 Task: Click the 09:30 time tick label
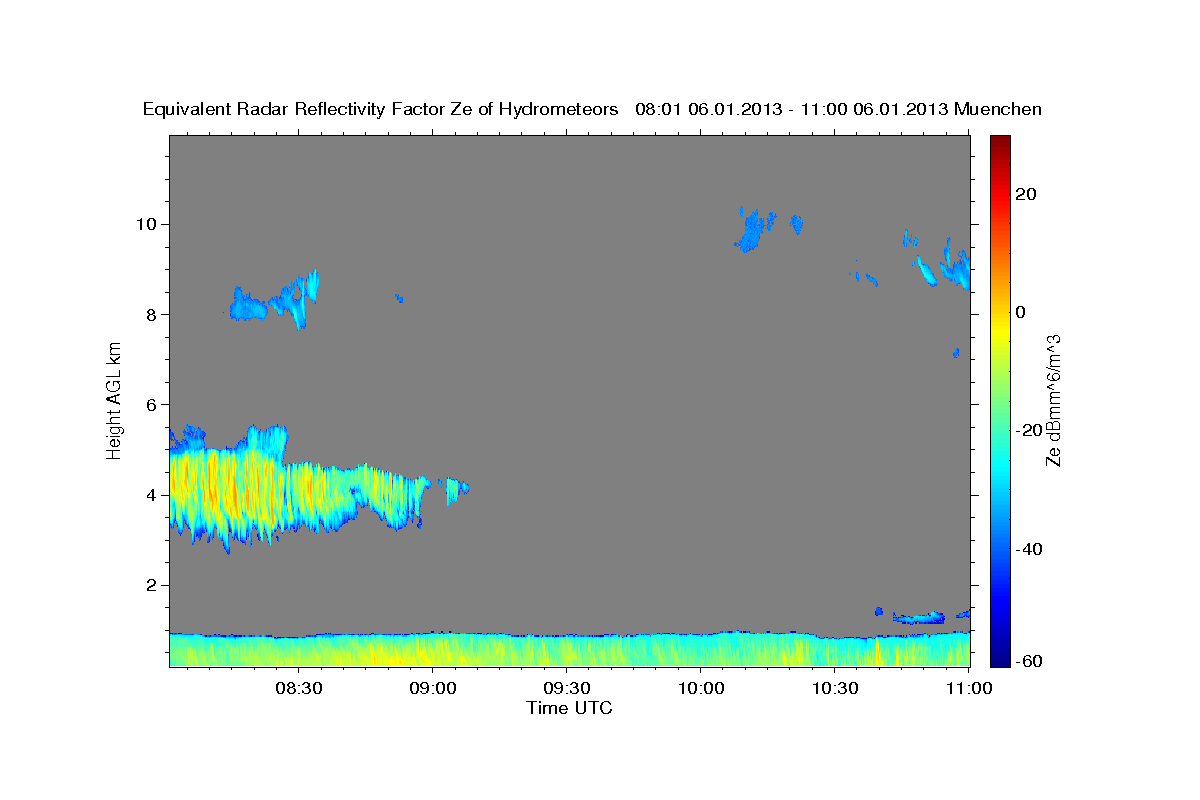click(x=567, y=688)
